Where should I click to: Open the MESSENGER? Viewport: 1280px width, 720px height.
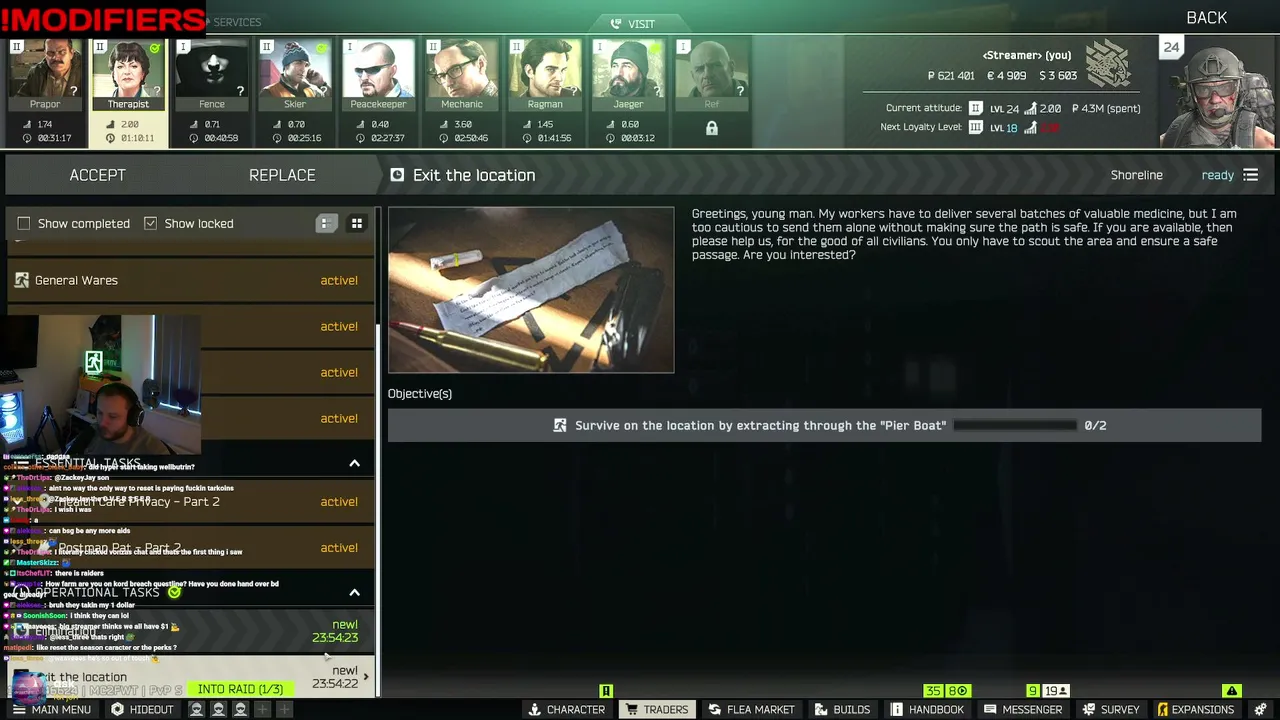[1023, 709]
